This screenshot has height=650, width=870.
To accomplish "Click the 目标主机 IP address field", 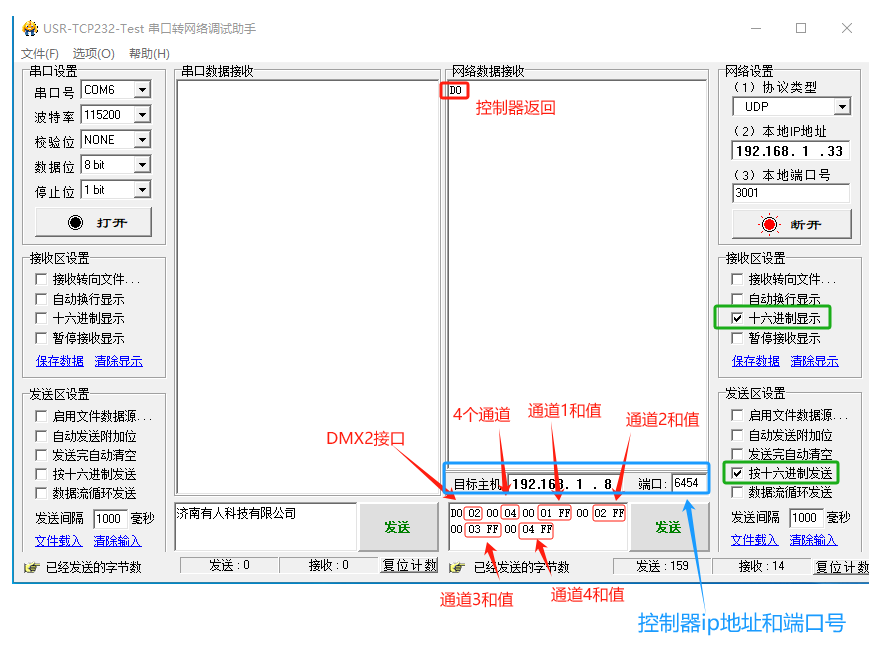I will pos(566,483).
